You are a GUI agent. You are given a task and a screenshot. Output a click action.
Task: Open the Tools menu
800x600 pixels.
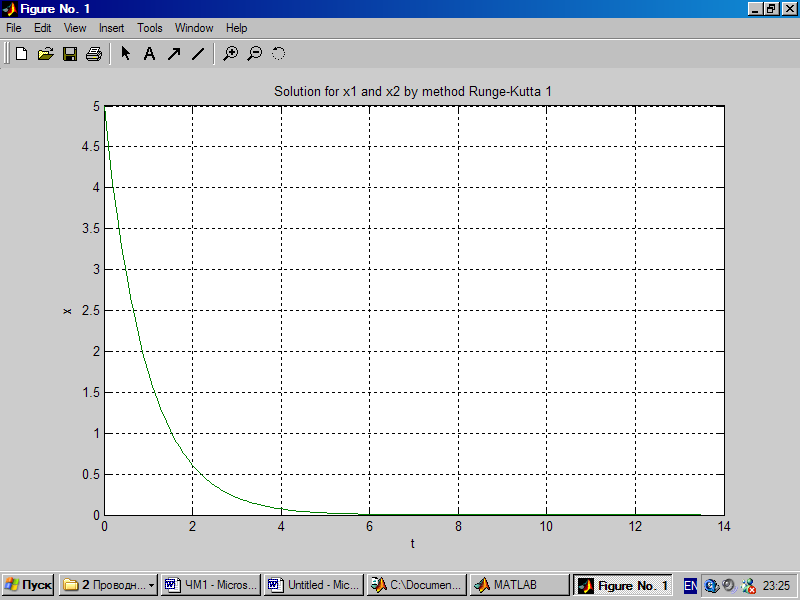150,28
